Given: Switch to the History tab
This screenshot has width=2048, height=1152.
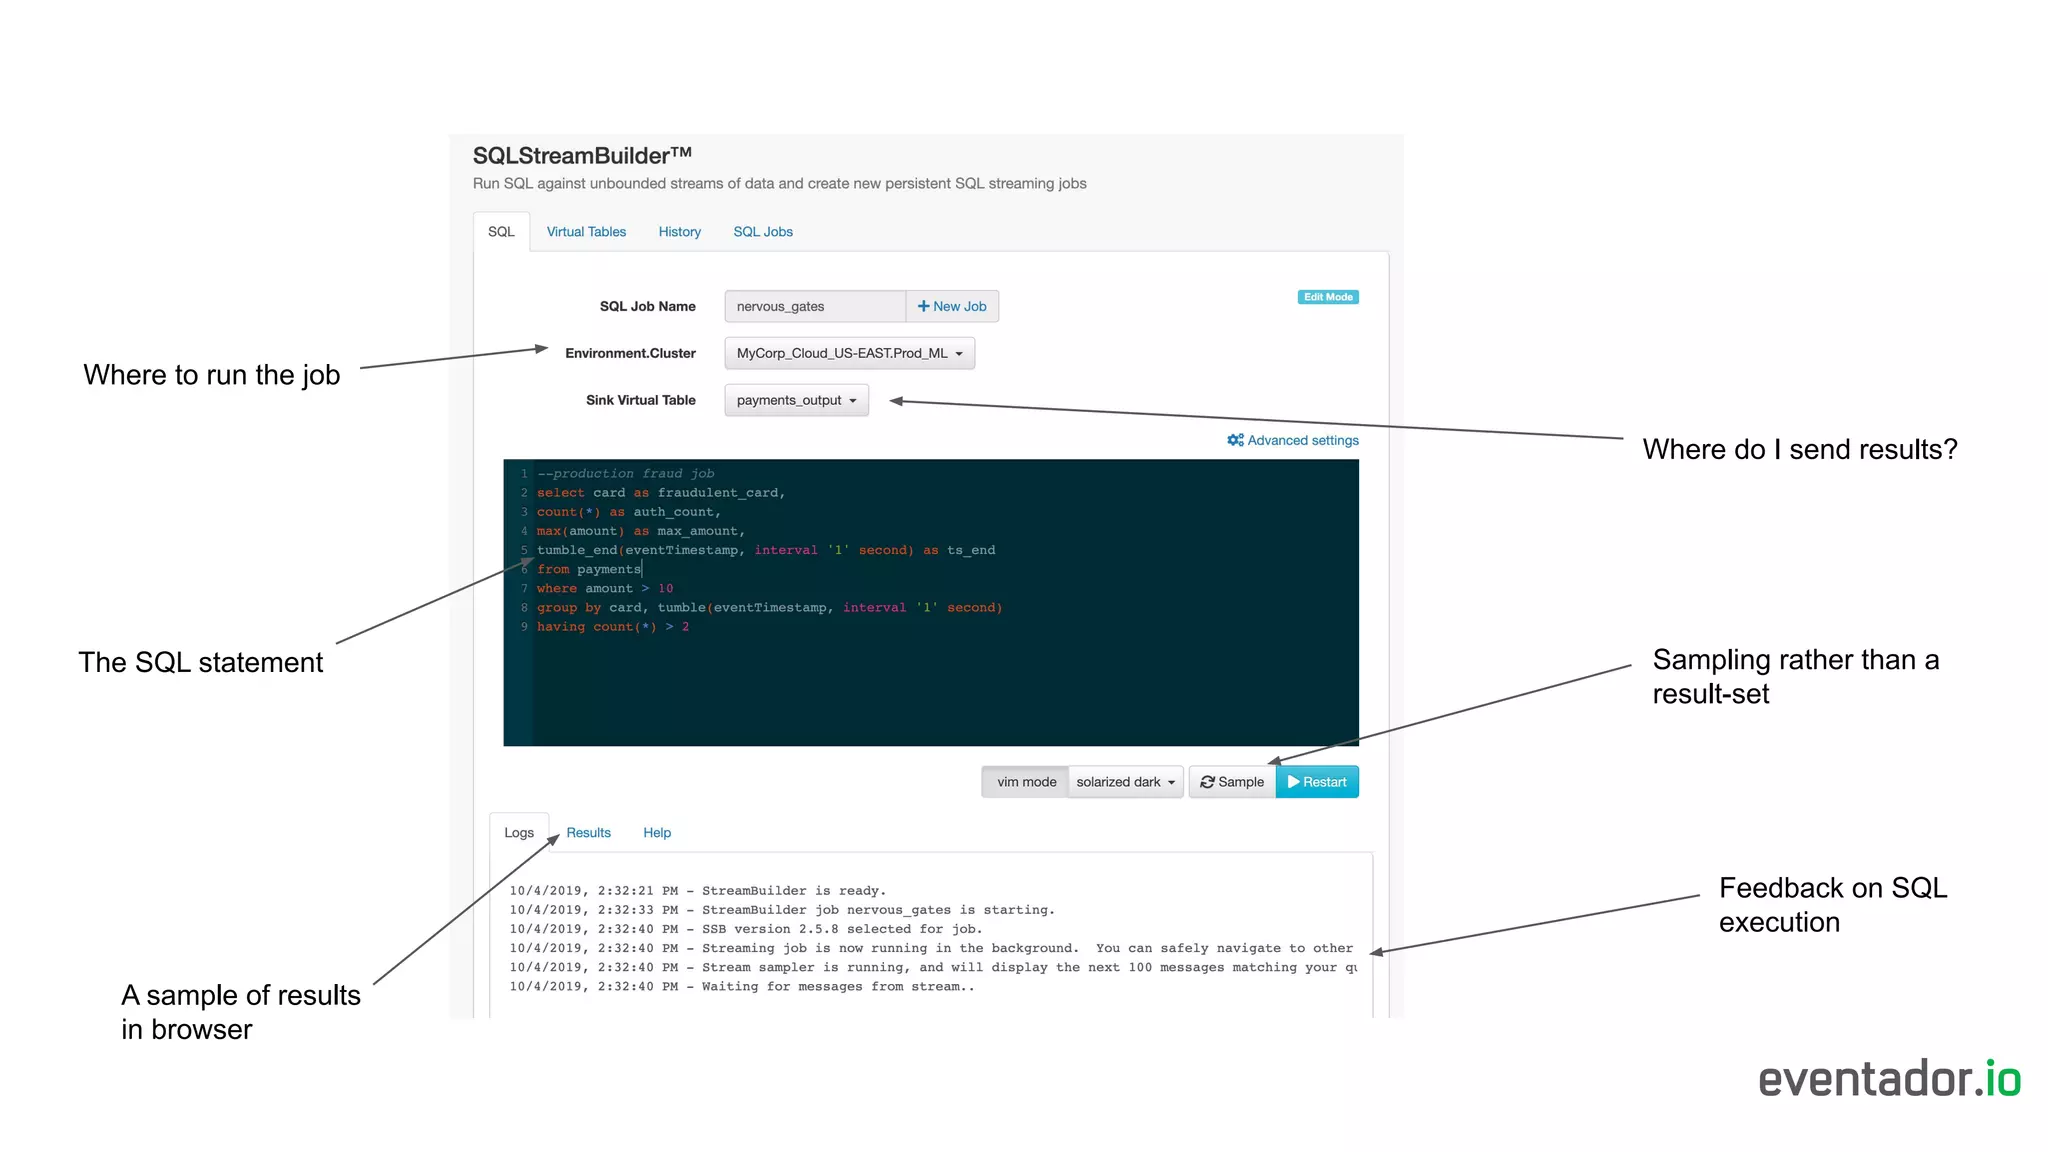Looking at the screenshot, I should [679, 232].
